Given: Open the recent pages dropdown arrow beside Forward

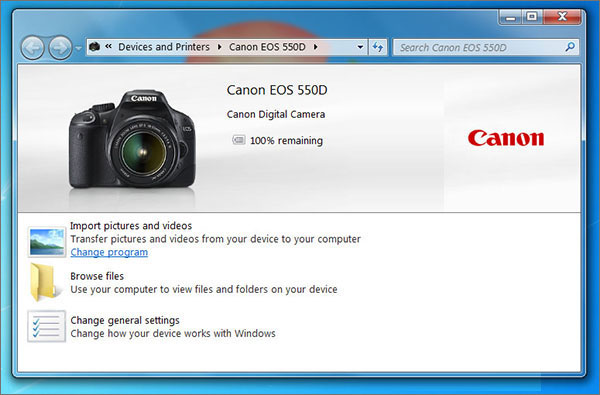Looking at the screenshot, I should (78, 48).
